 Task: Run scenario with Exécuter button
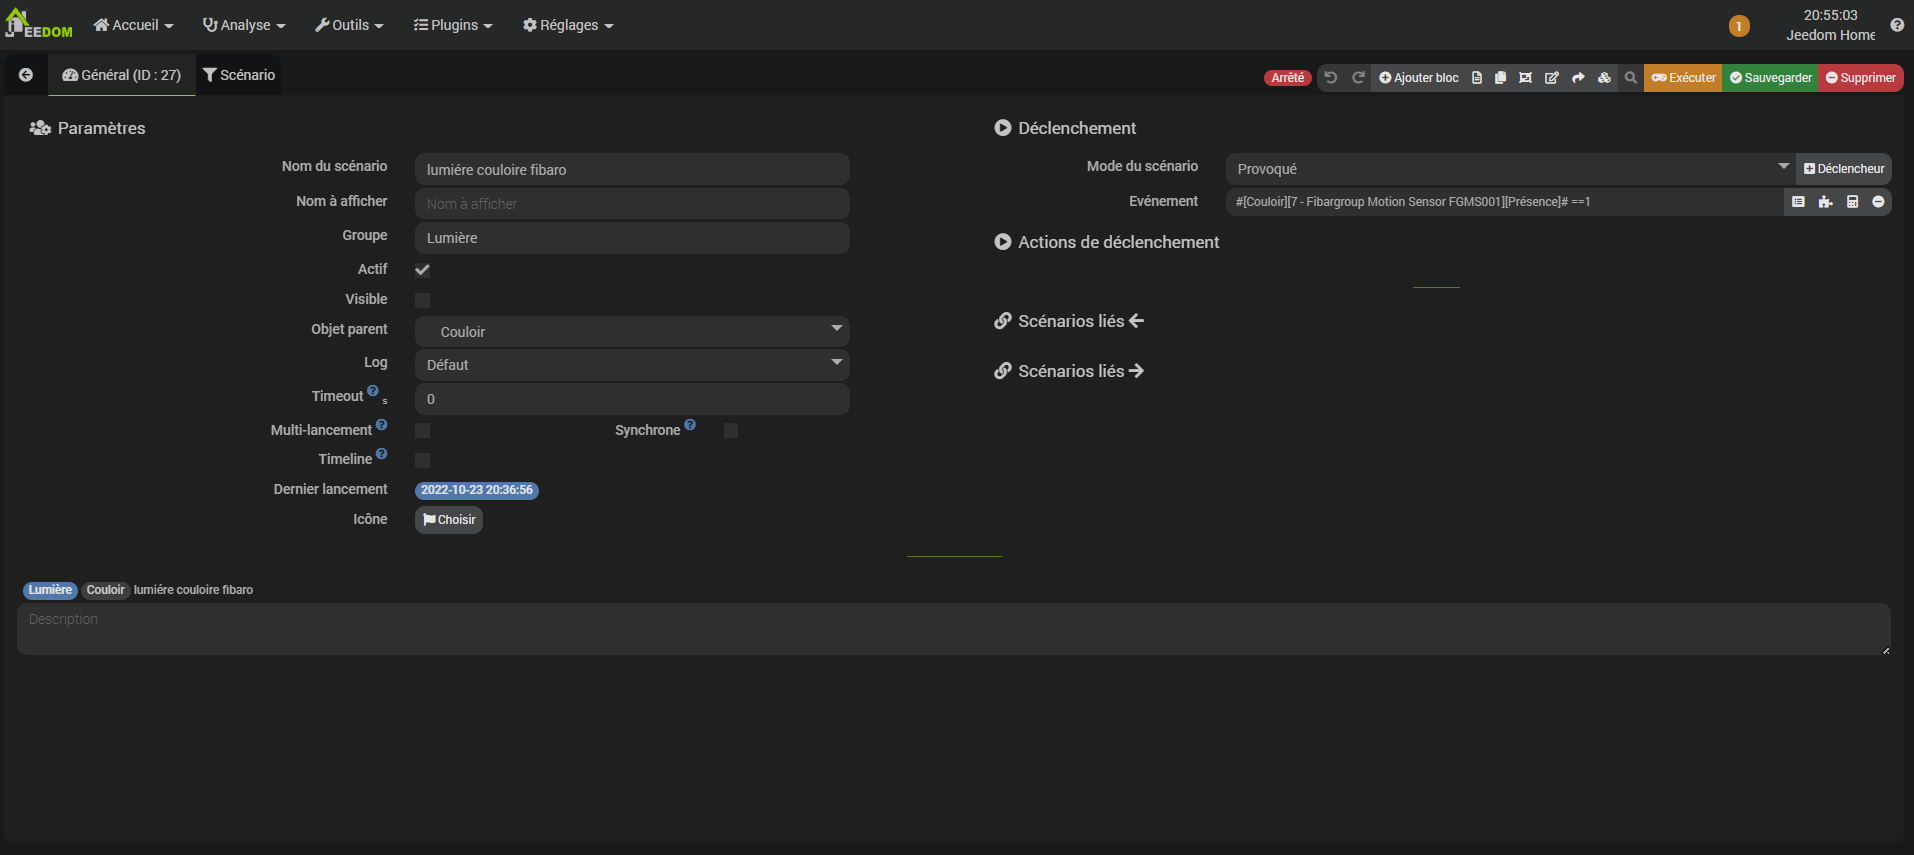1683,78
